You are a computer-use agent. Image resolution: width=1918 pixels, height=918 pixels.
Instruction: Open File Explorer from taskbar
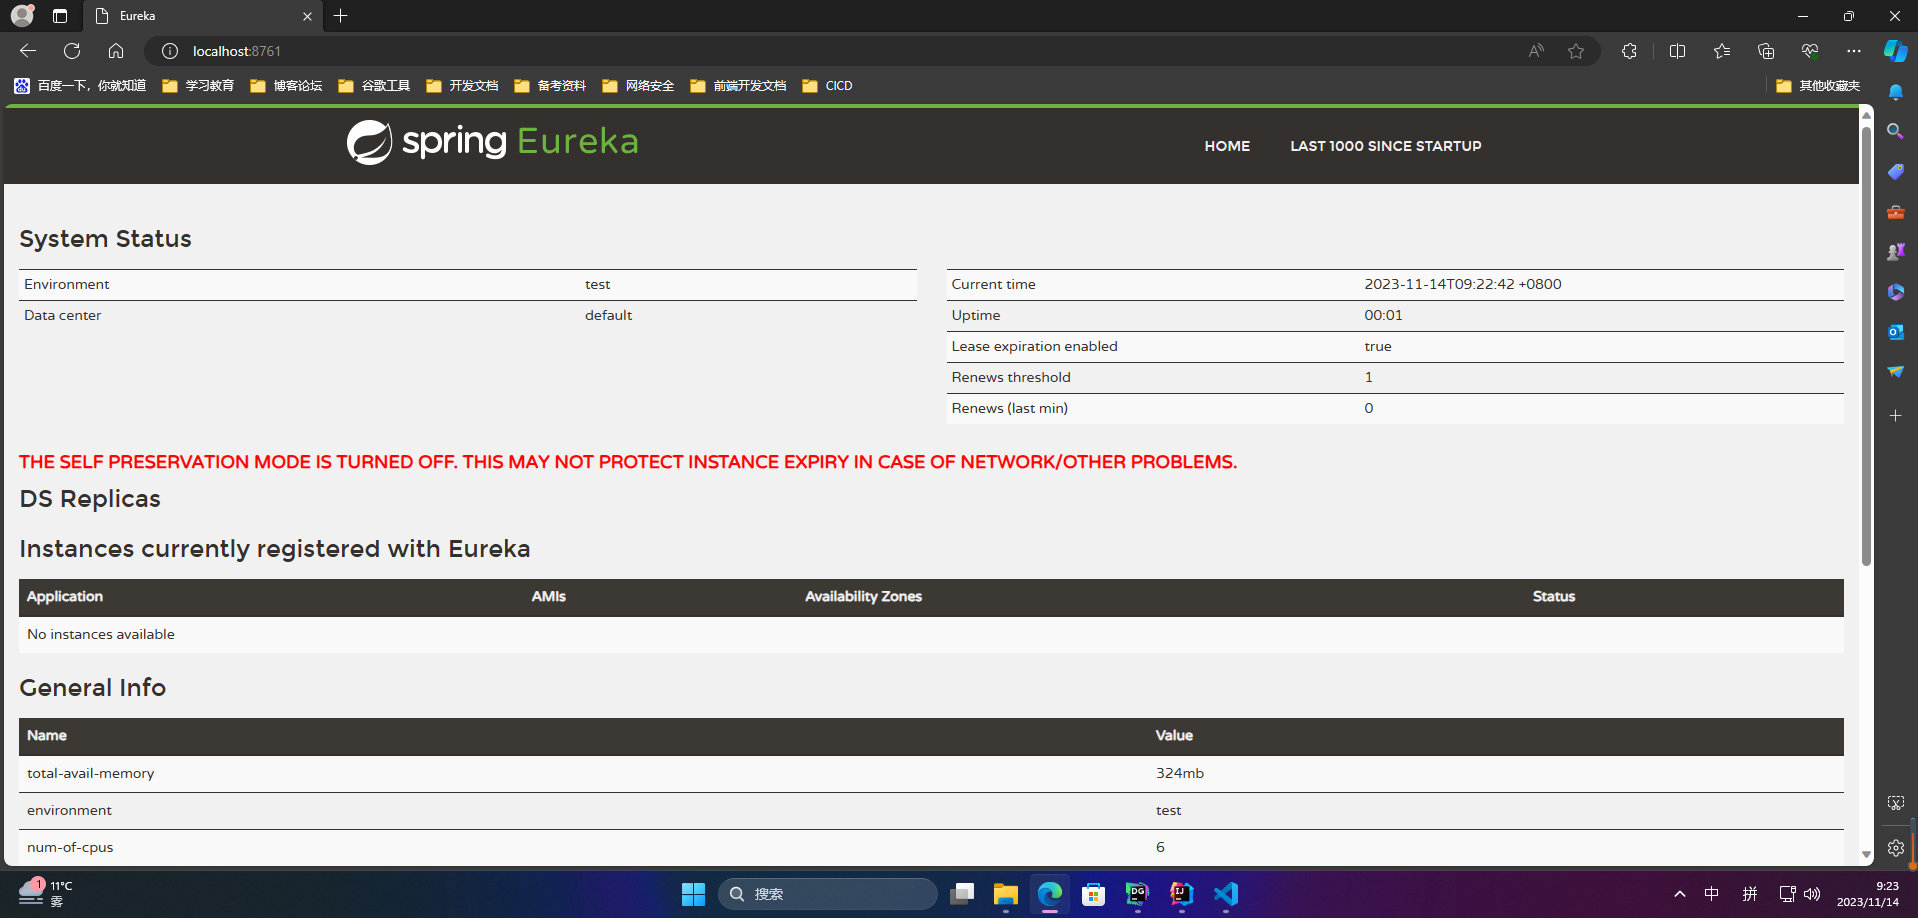pyautogui.click(x=1005, y=894)
